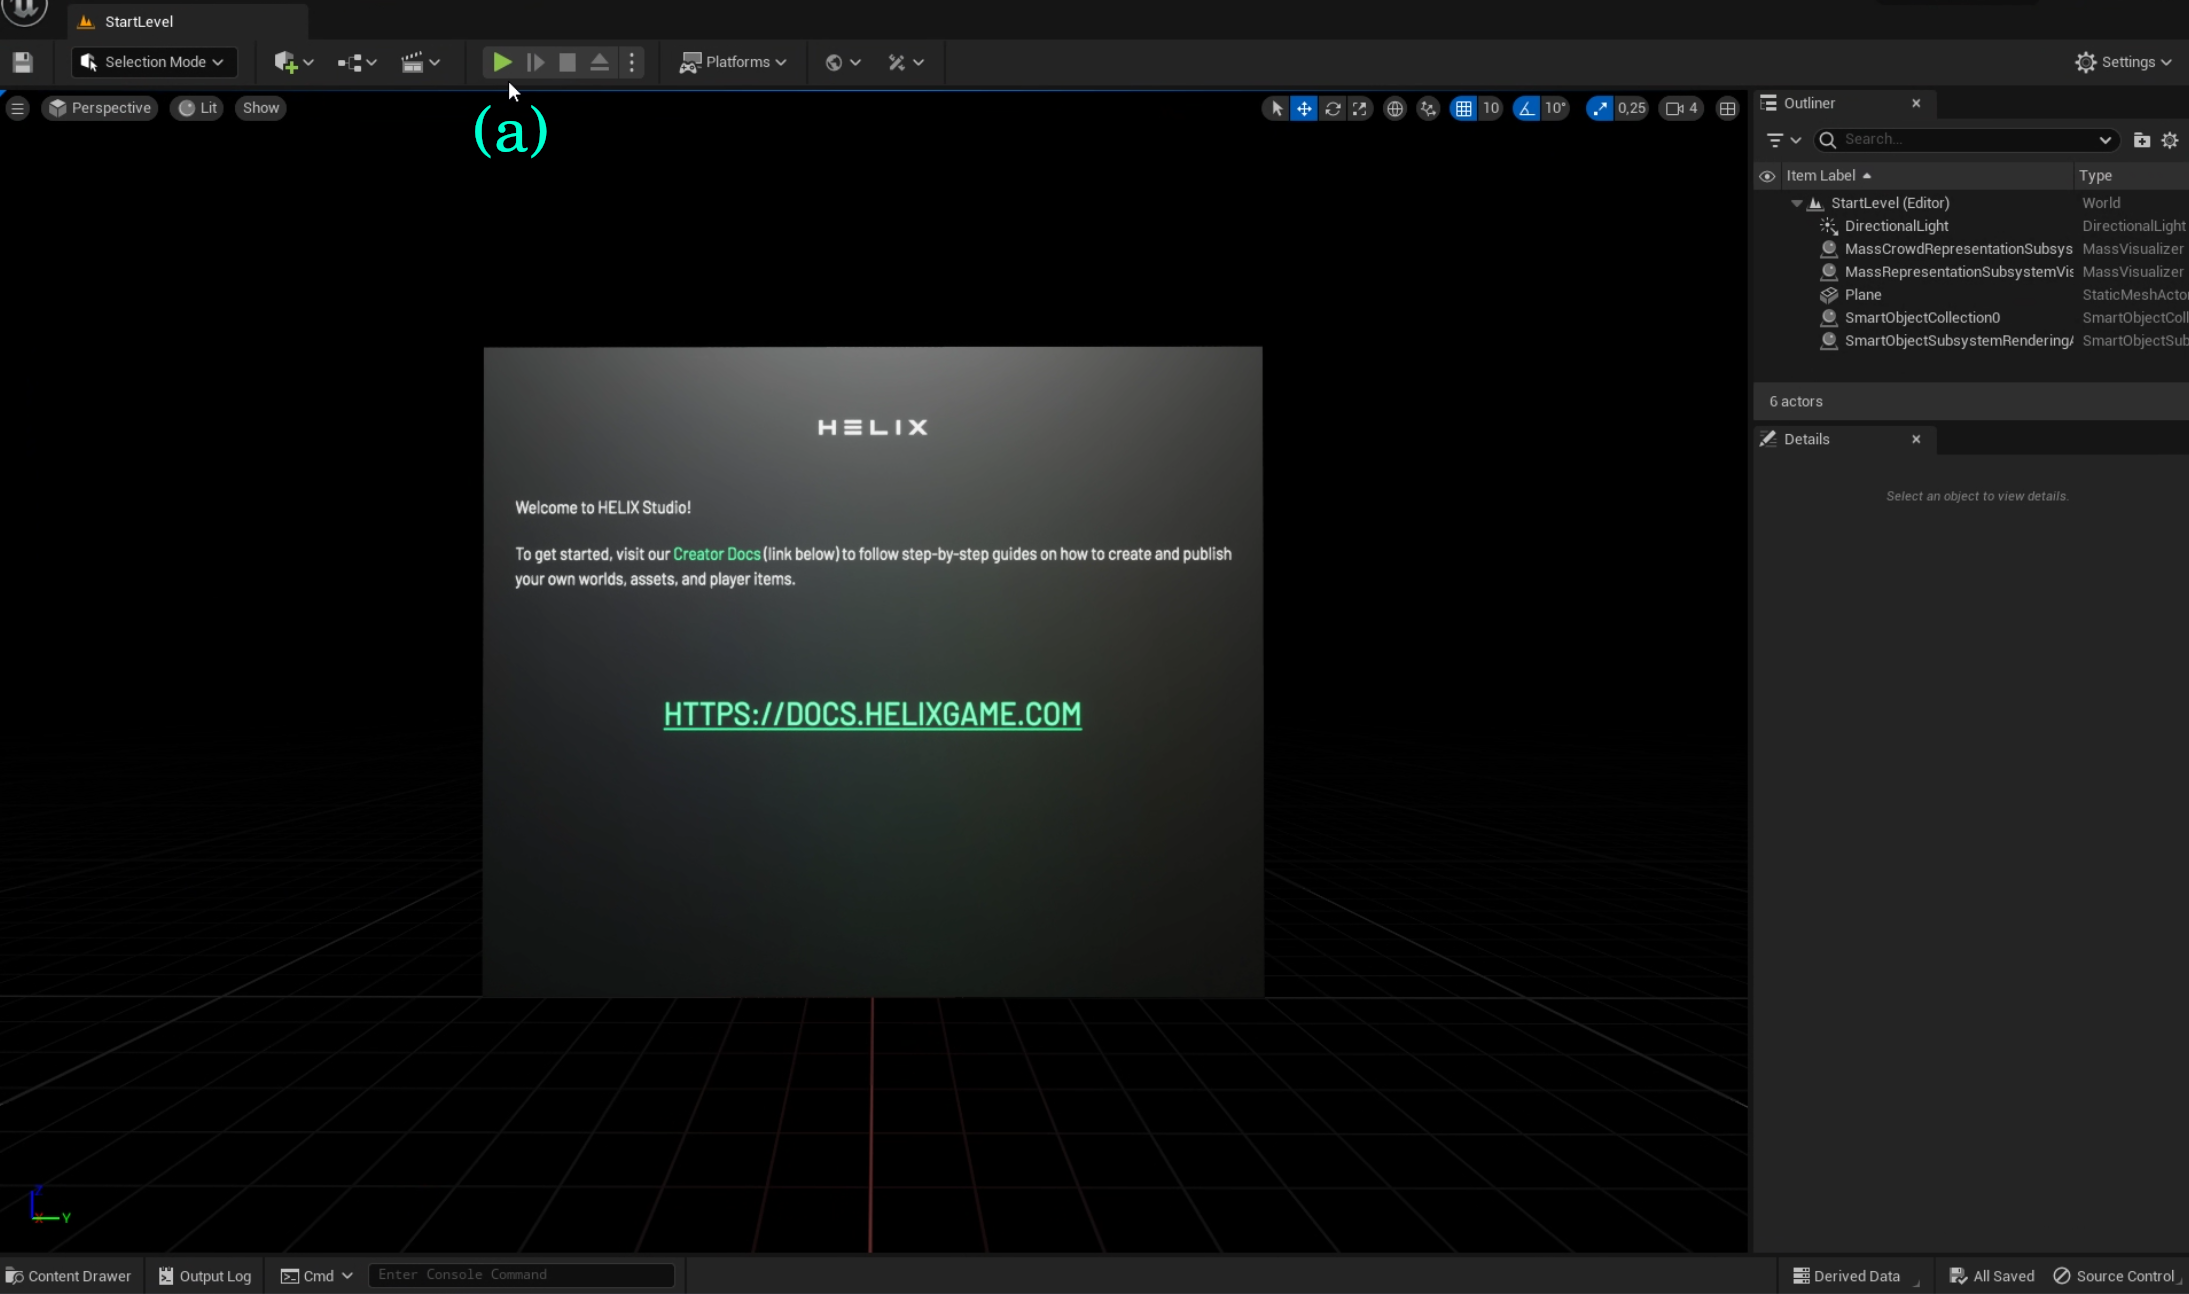Image resolution: width=2189 pixels, height=1294 pixels.
Task: Open the Perspective view menu
Action: 100,108
